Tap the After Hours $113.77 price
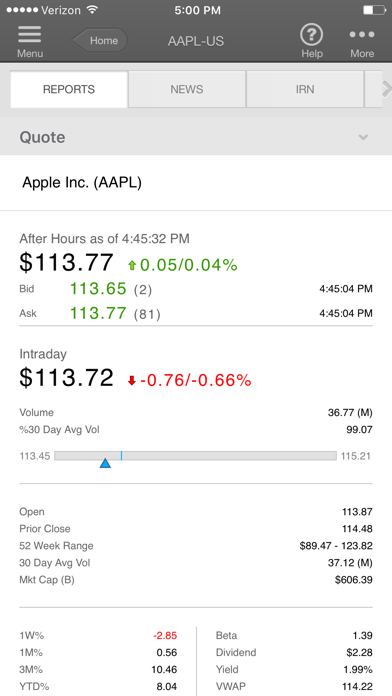 pyautogui.click(x=67, y=262)
